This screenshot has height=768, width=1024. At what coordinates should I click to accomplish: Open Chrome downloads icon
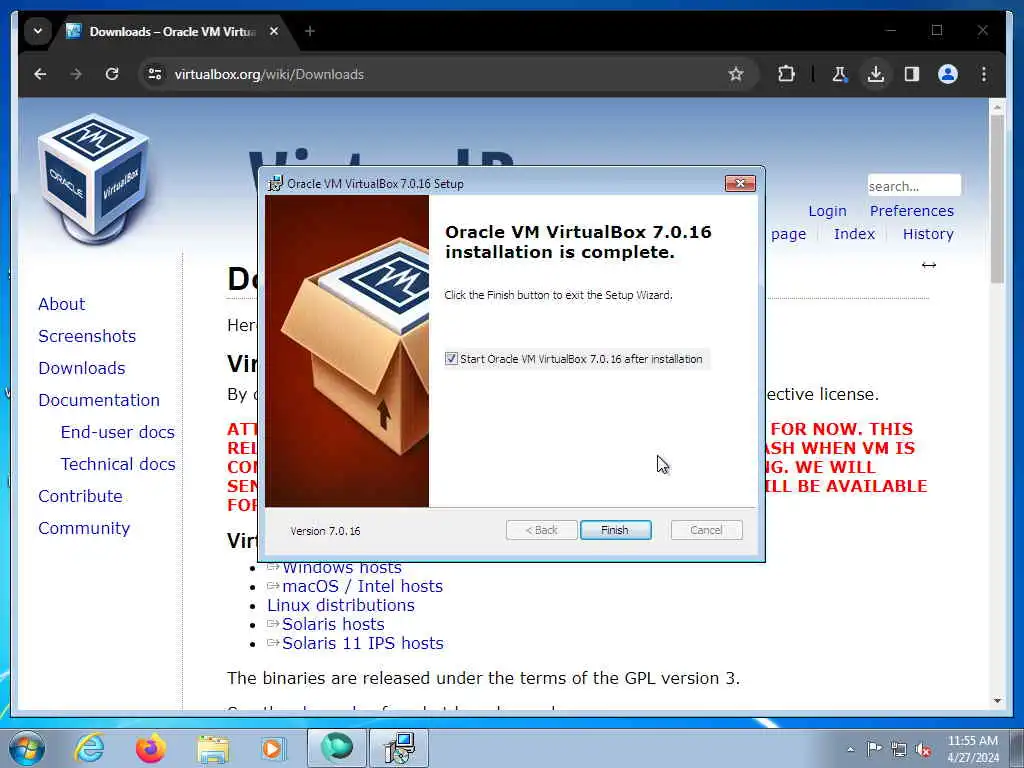(876, 74)
